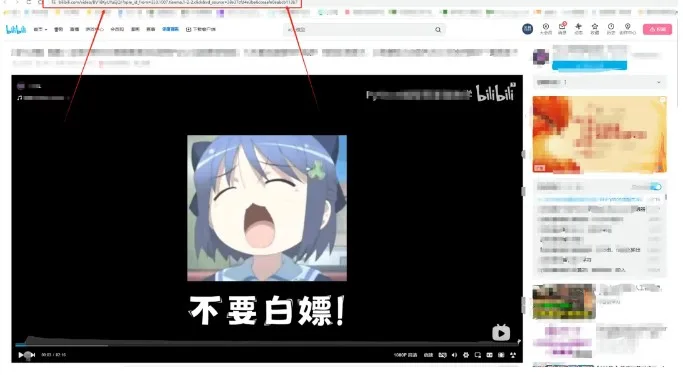Click the uploader's purple avatar
The width and height of the screenshot is (683, 375).
(x=541, y=57)
